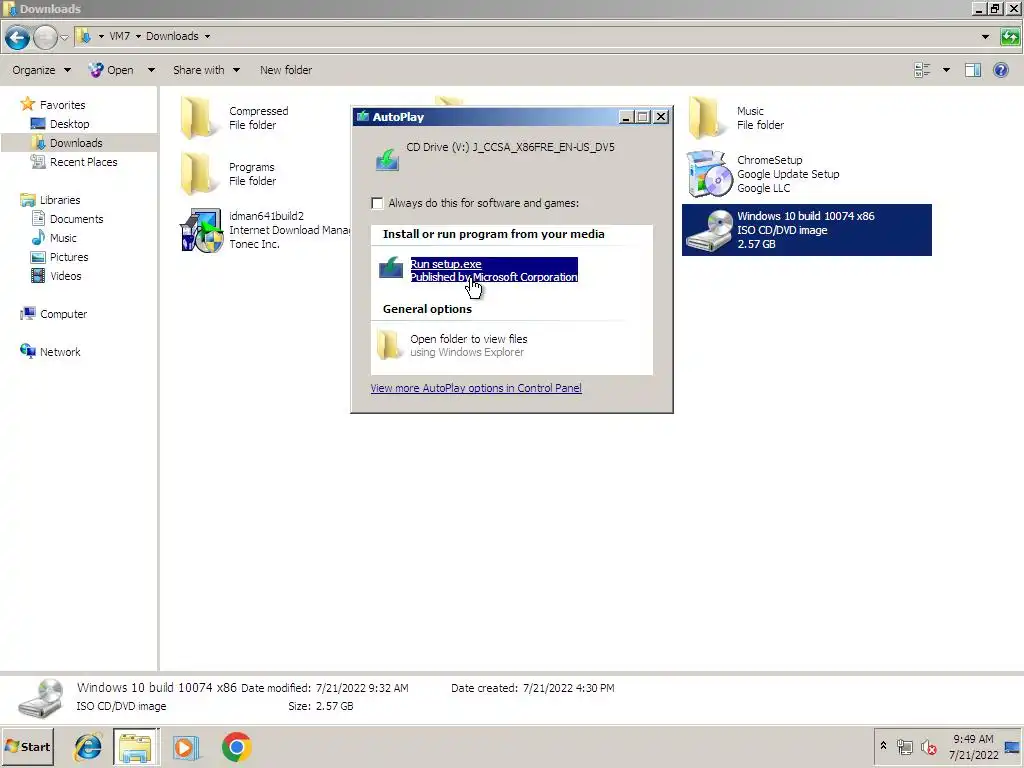
Task: Toggle the preview pane icon
Action: [x=972, y=70]
